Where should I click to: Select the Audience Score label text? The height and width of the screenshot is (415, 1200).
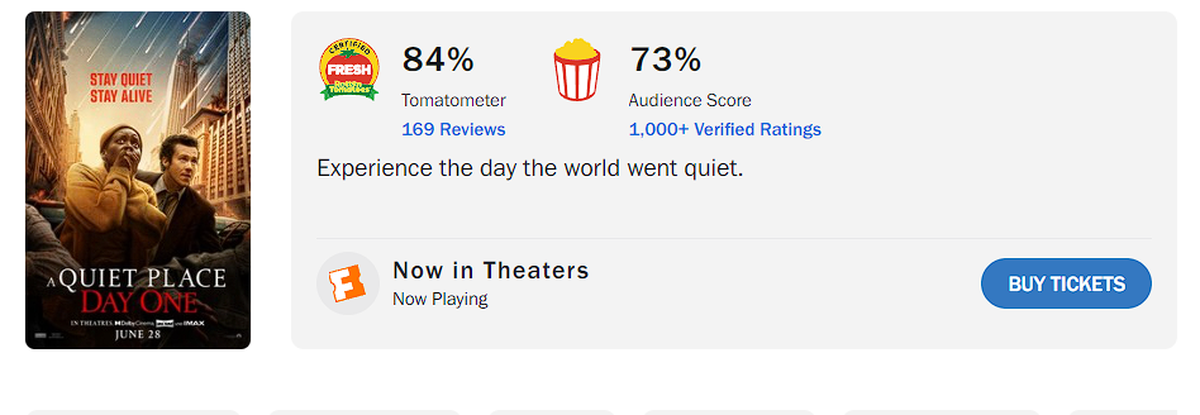pyautogui.click(x=689, y=100)
